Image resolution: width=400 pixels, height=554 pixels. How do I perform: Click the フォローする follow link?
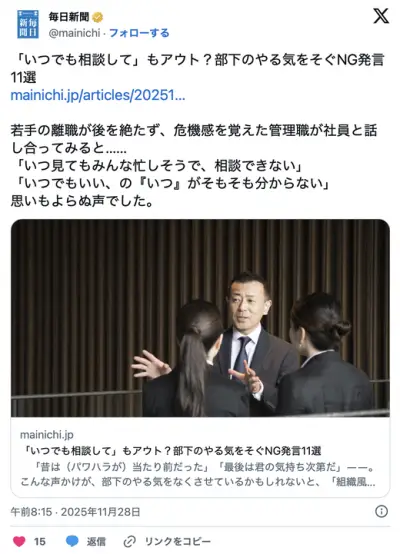pos(139,33)
